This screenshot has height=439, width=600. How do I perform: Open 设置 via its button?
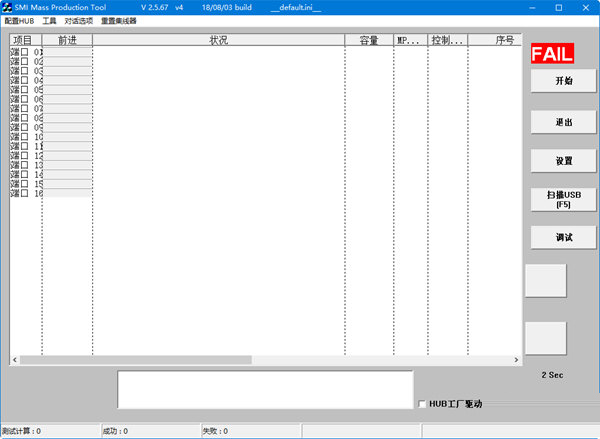tap(563, 160)
